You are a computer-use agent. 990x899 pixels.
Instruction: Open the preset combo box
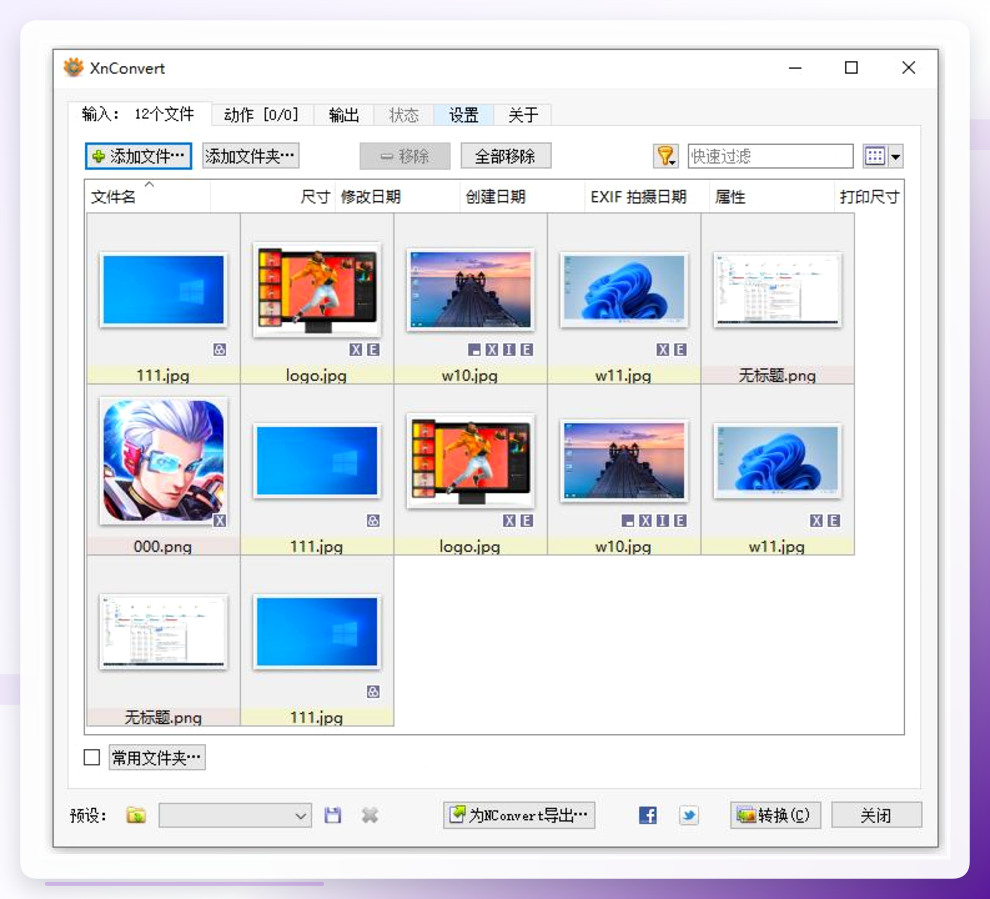click(x=235, y=815)
